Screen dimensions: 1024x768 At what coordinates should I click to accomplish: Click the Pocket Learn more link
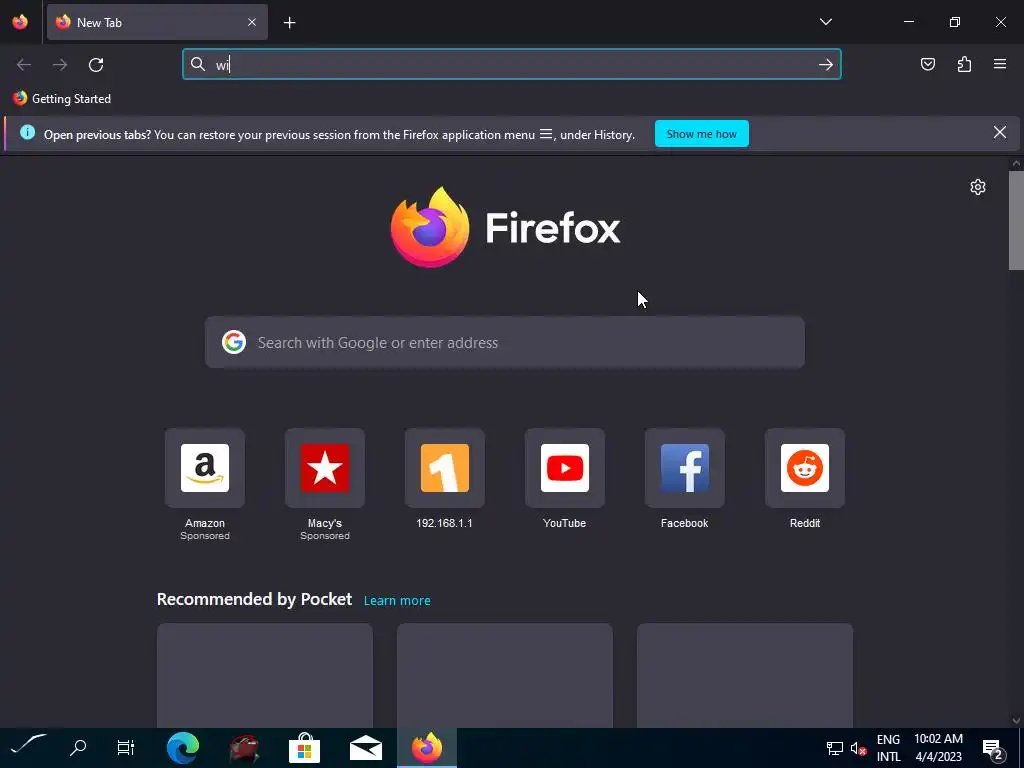click(397, 601)
